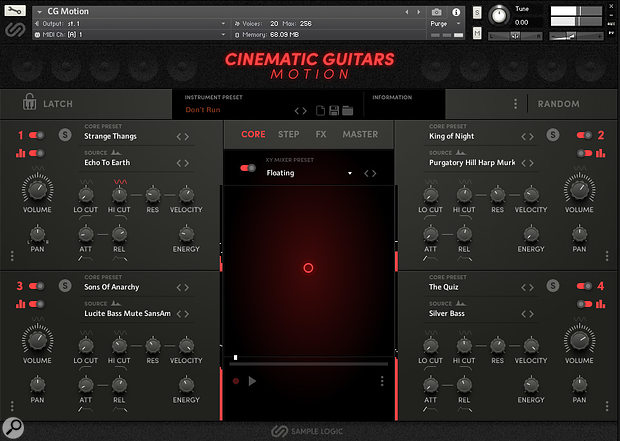Click the Latch keyboard lock icon
Image resolution: width=620 pixels, height=441 pixels.
pyautogui.click(x=29, y=102)
